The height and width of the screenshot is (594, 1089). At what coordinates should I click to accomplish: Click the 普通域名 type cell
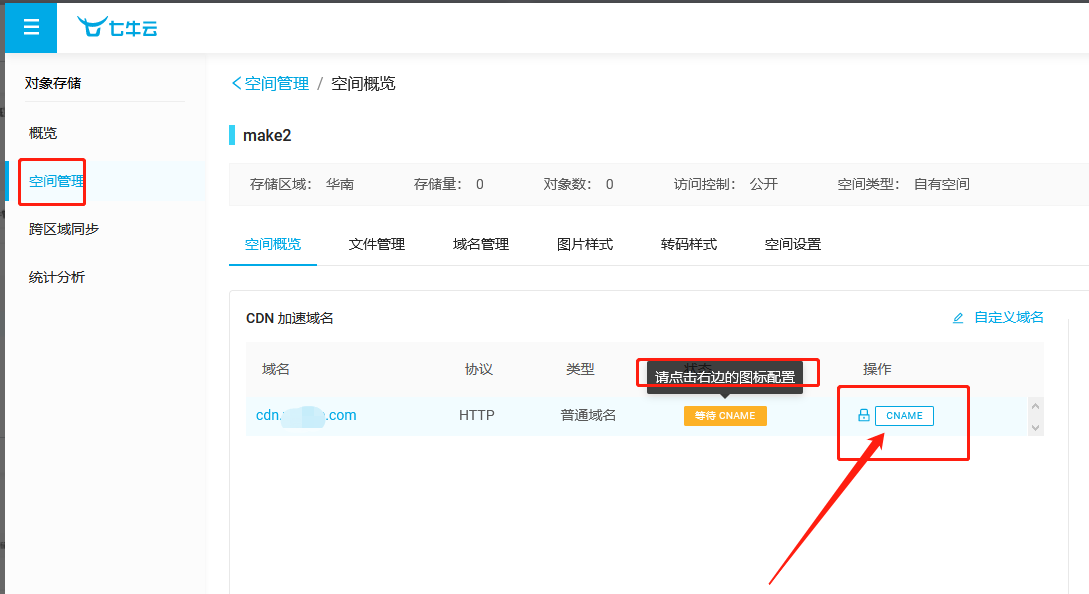[588, 415]
